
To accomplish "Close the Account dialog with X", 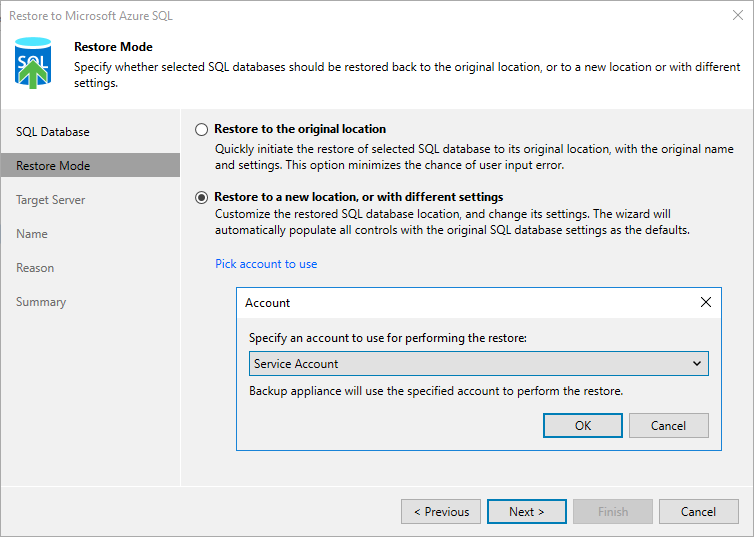I will [x=706, y=302].
